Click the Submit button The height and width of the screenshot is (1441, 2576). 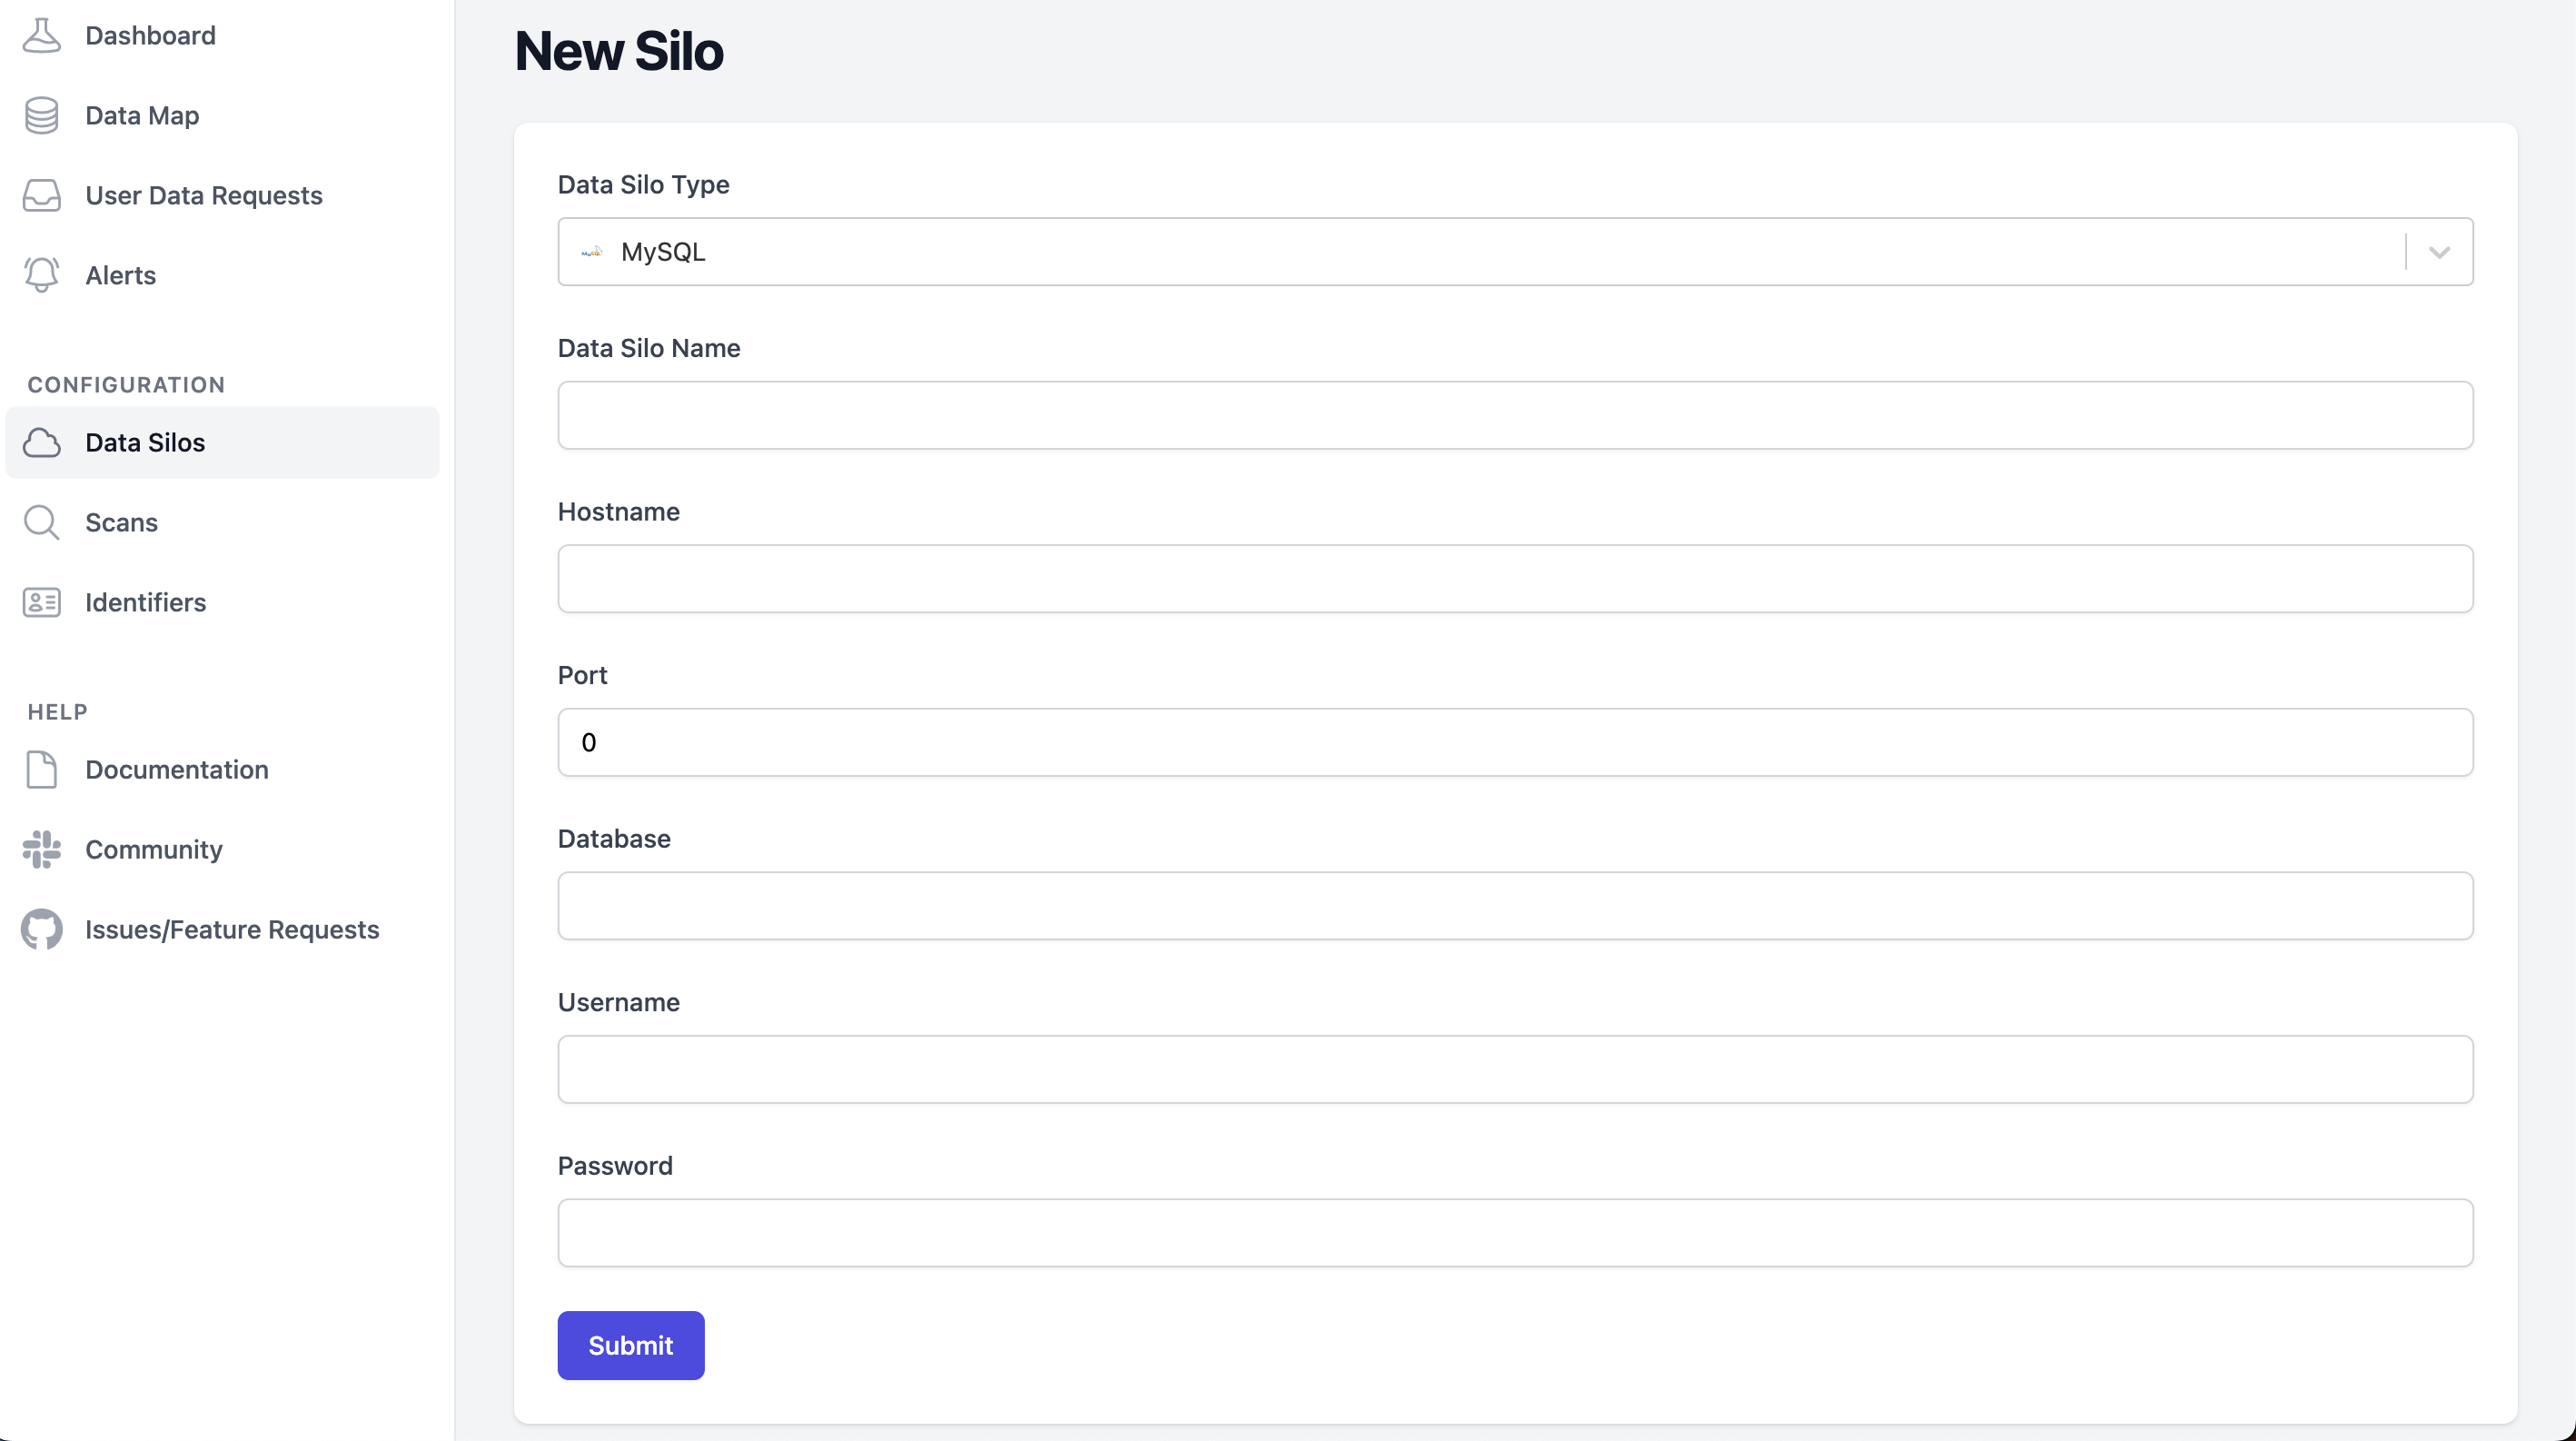click(x=631, y=1346)
